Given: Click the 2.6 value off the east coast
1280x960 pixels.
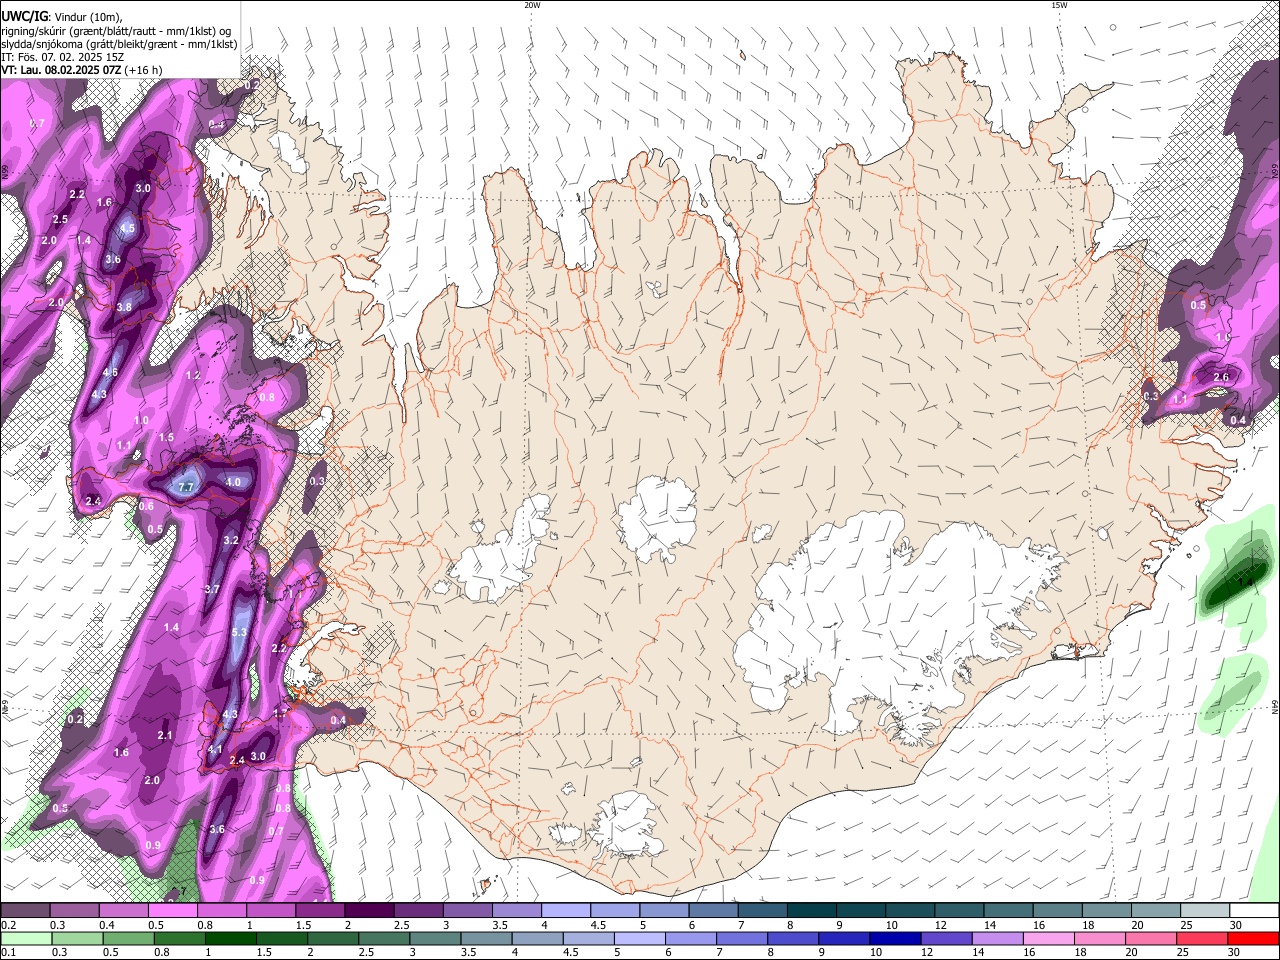Looking at the screenshot, I should pos(1221,377).
